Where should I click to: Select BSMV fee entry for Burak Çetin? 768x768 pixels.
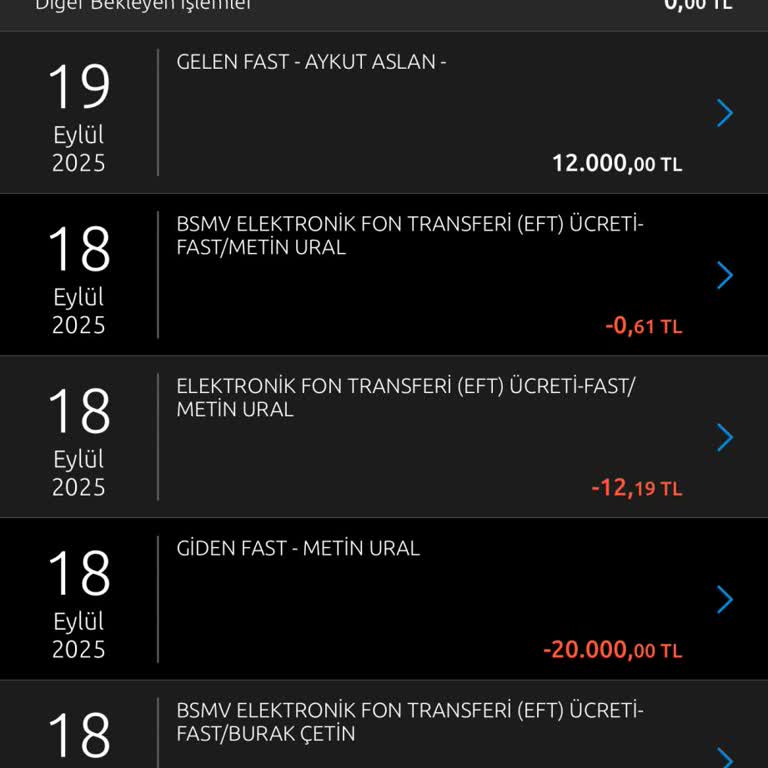(x=410, y=722)
